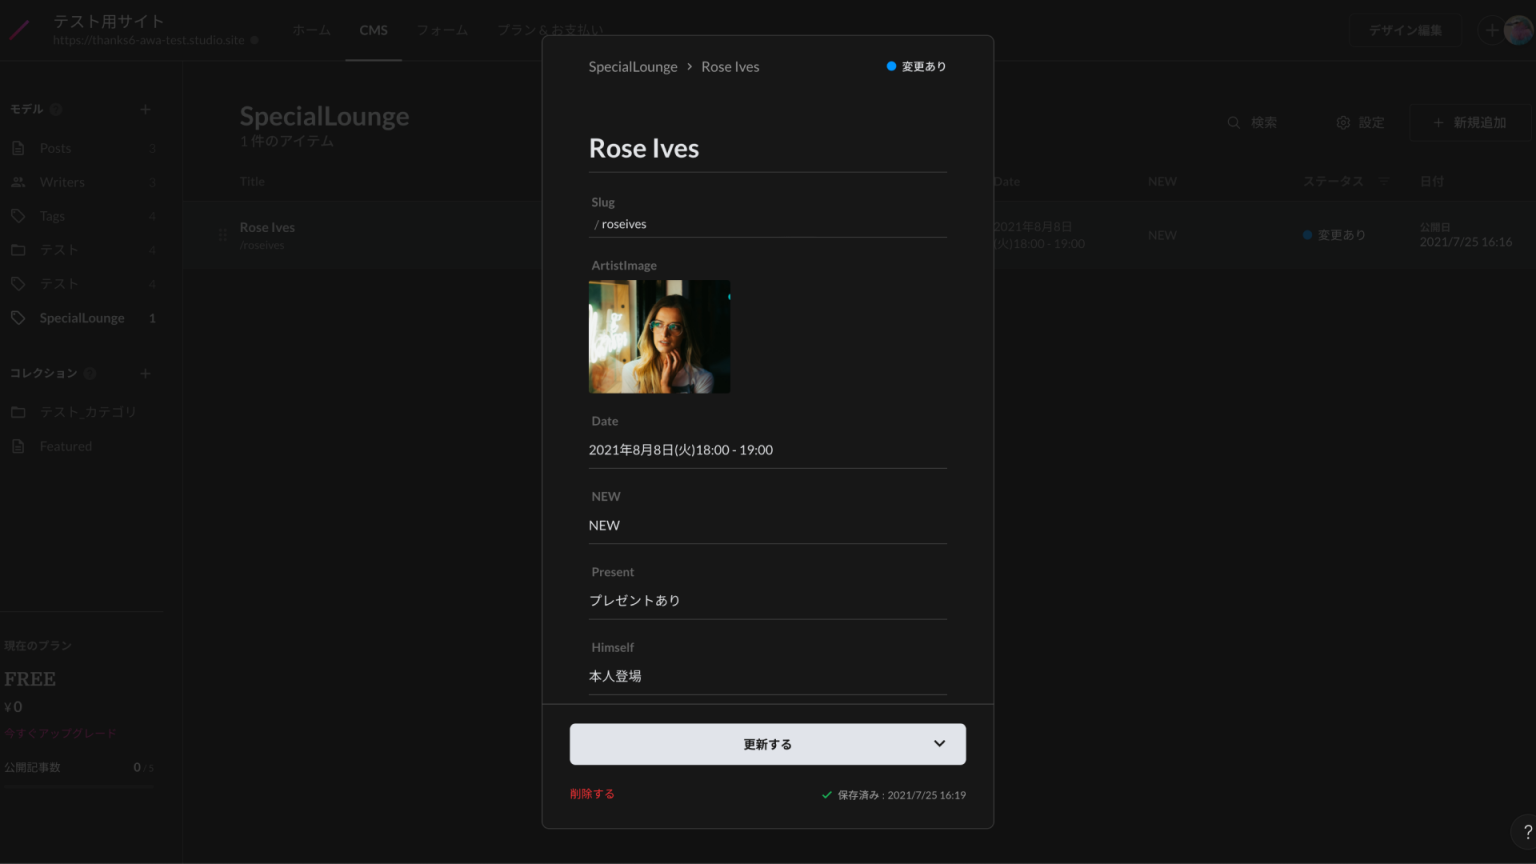
Task: Expand the 更新する publish options chevron
Action: point(939,744)
